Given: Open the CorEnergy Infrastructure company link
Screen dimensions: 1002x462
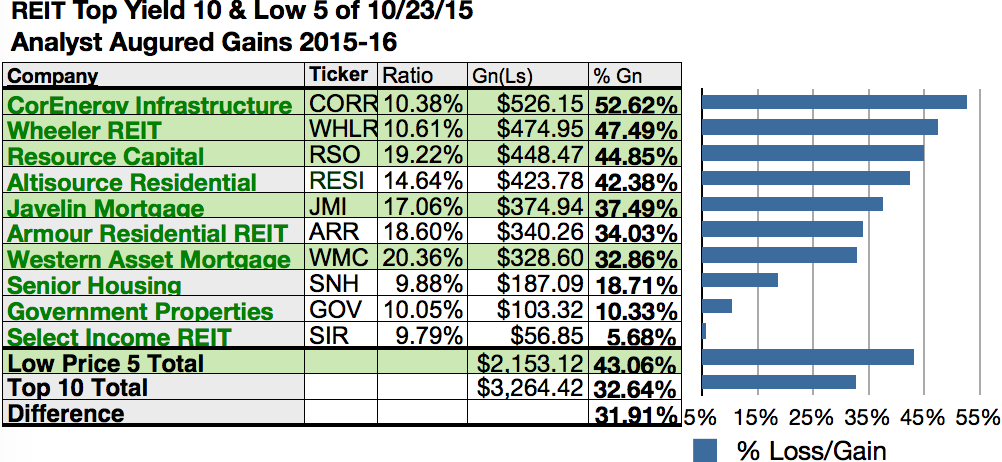Looking at the screenshot, I should click(x=150, y=105).
